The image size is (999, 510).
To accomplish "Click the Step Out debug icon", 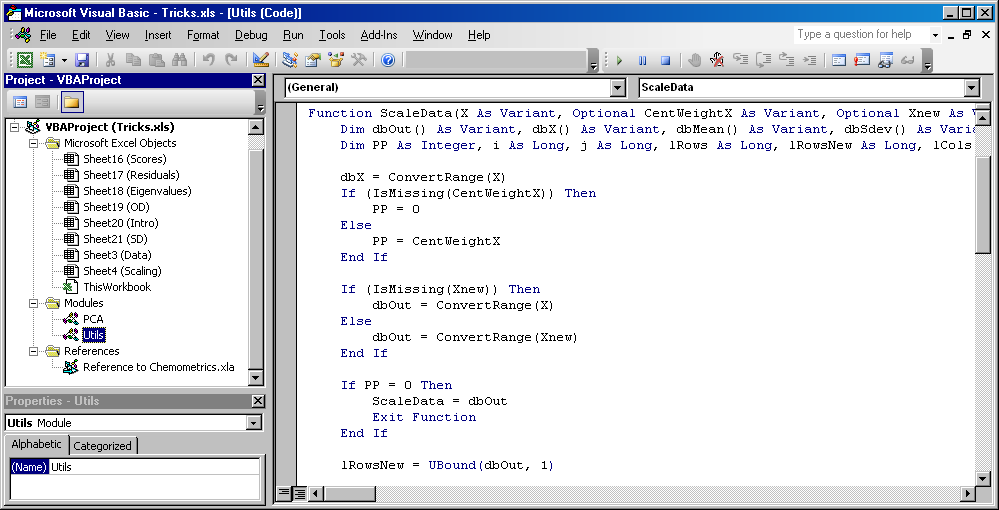I will (x=786, y=60).
